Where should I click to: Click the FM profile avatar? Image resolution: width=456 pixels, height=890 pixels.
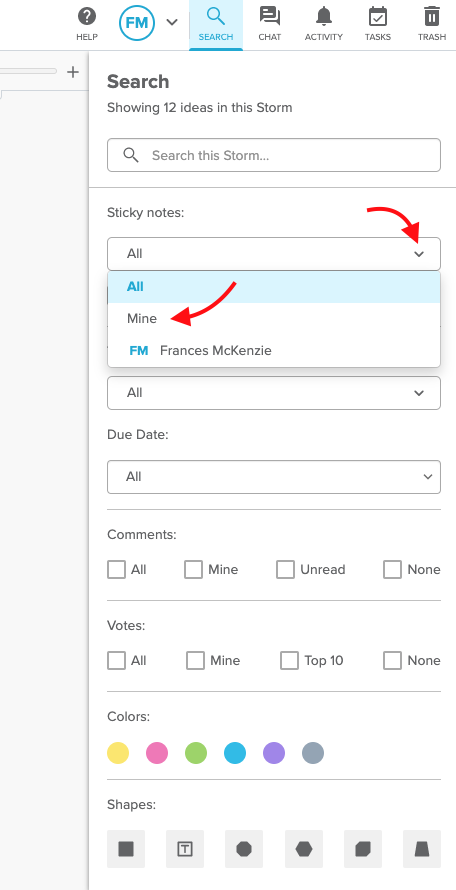(x=137, y=23)
